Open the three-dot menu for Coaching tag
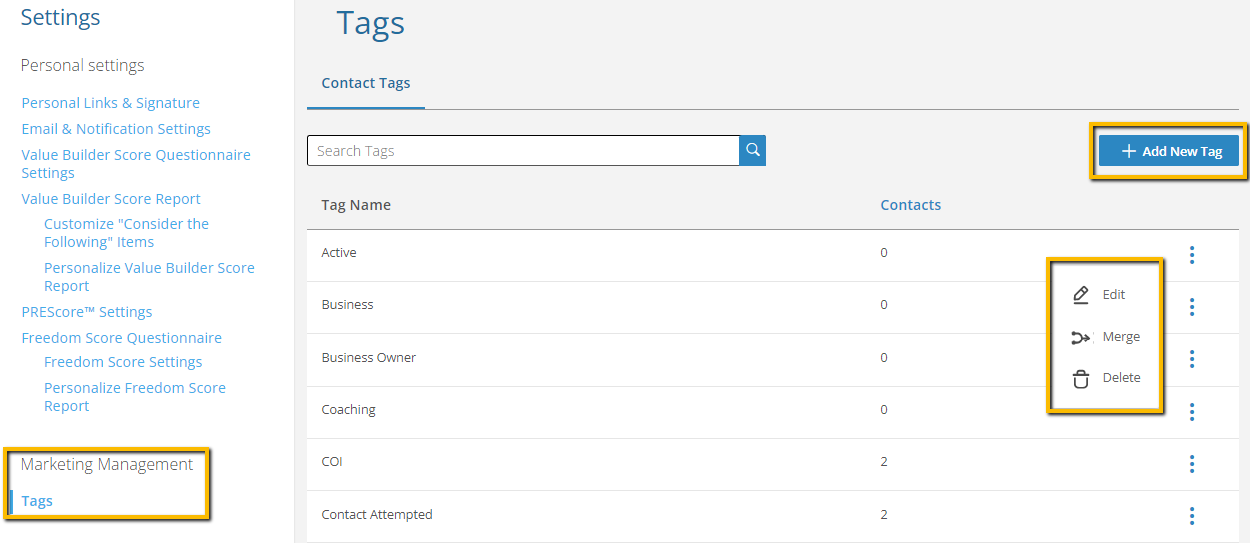The width and height of the screenshot is (1250, 543). click(1192, 412)
